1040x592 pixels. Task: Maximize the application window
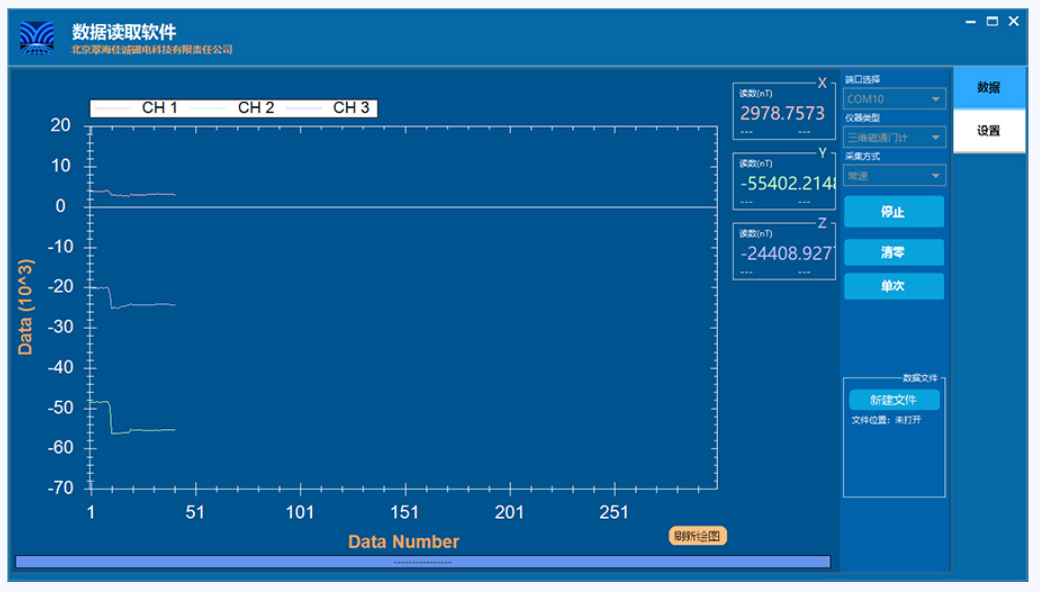pos(992,21)
